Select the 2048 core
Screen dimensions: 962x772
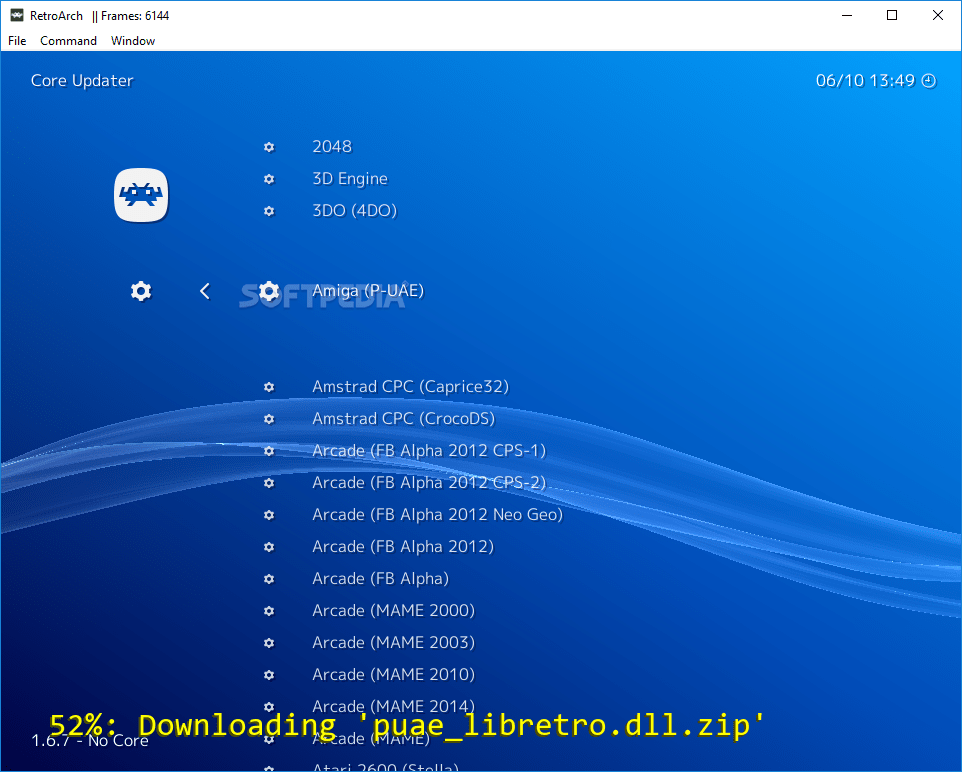pos(332,147)
